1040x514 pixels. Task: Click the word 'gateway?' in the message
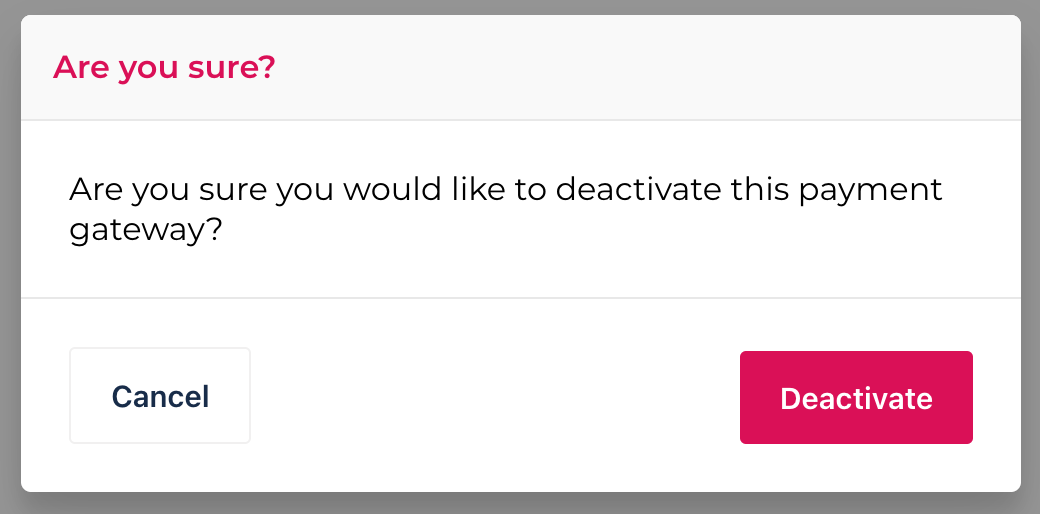[145, 233]
